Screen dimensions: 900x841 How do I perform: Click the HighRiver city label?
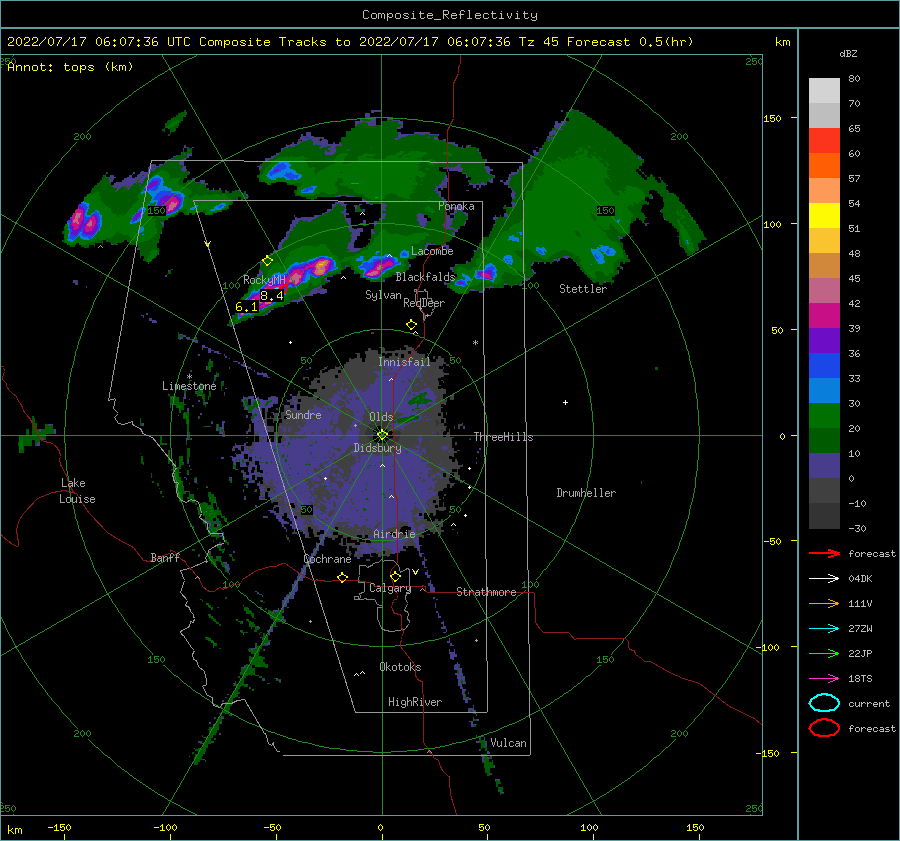pyautogui.click(x=415, y=702)
